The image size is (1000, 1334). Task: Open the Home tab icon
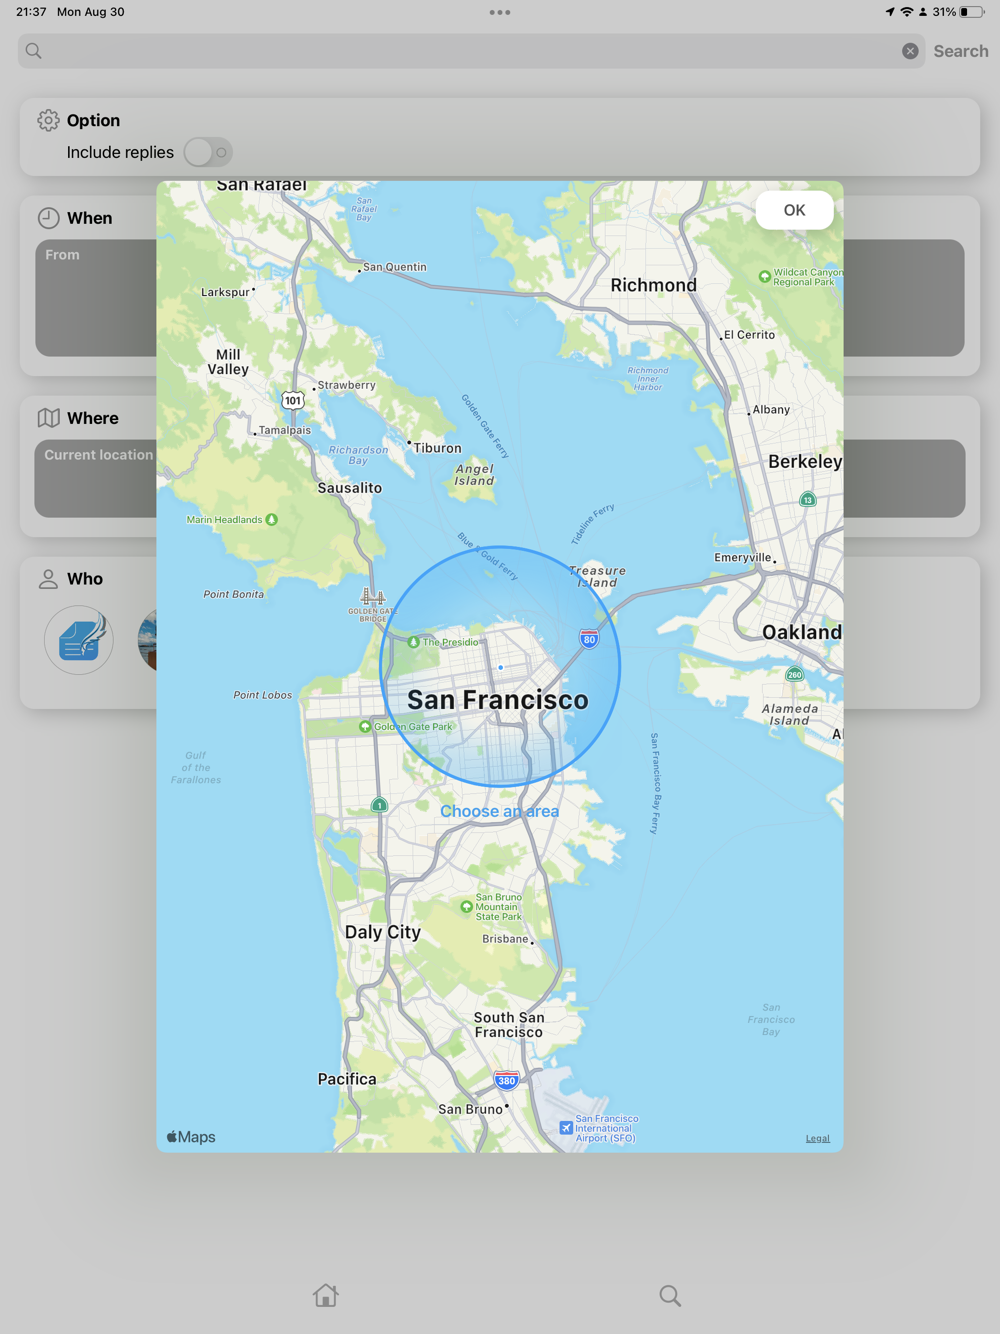[325, 1295]
